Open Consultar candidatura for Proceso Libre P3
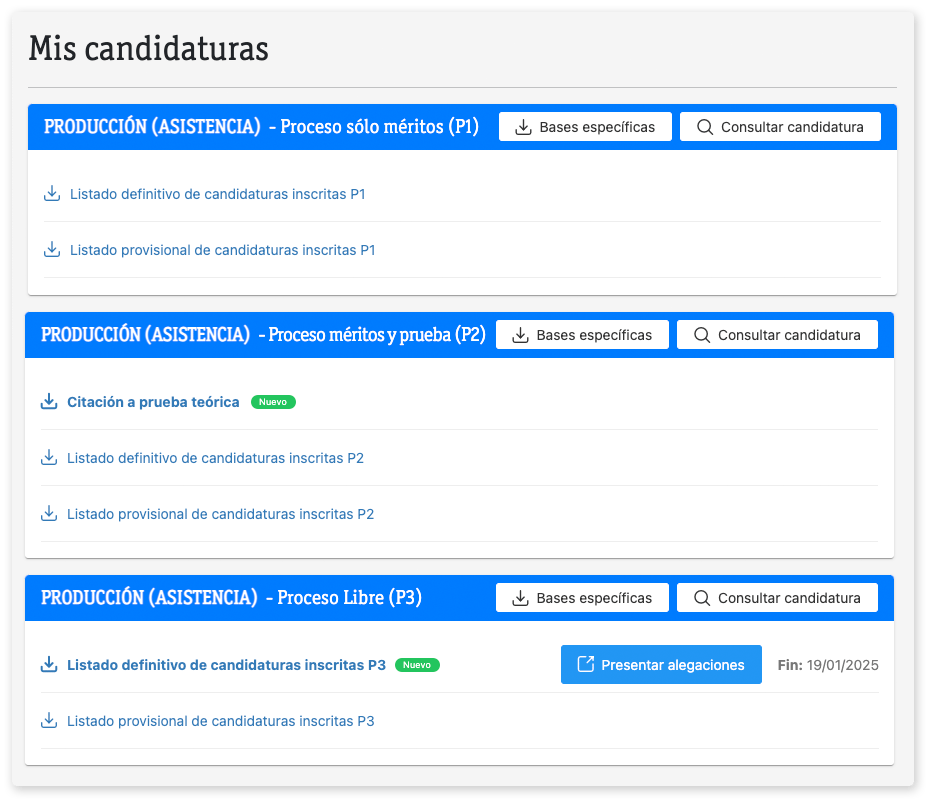The width and height of the screenshot is (926, 810). point(777,598)
